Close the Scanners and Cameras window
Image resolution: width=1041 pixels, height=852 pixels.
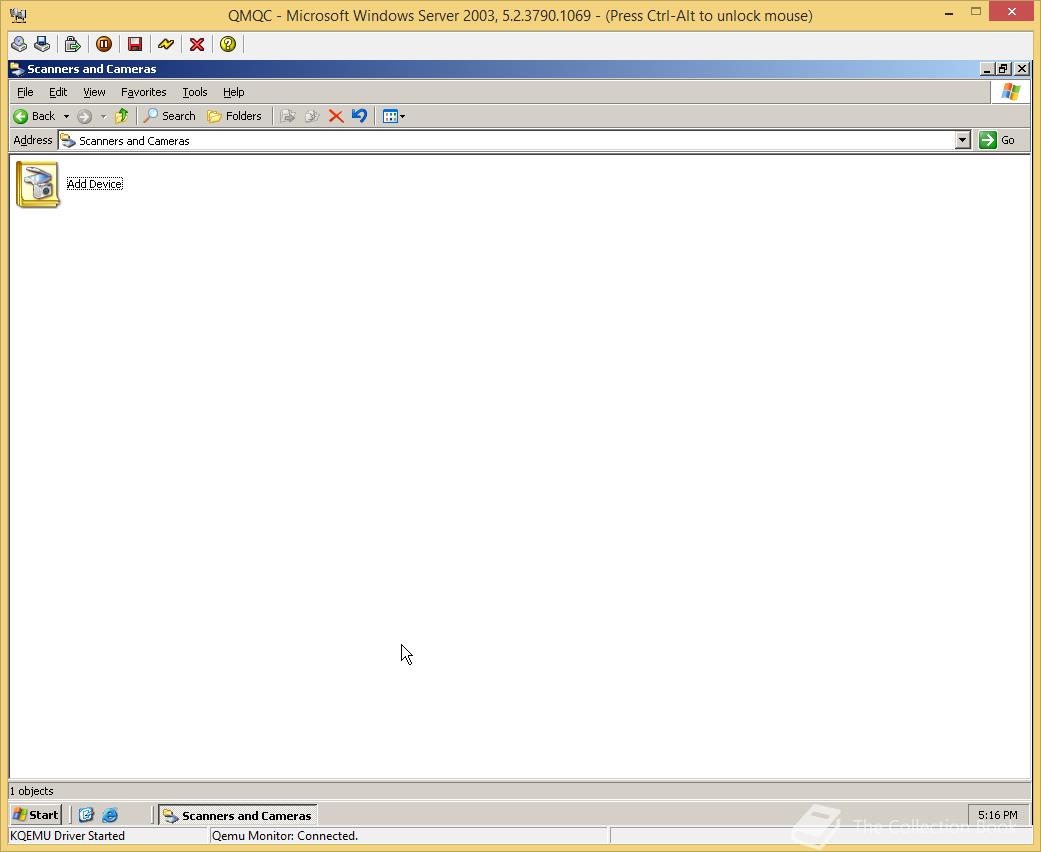(x=1022, y=69)
